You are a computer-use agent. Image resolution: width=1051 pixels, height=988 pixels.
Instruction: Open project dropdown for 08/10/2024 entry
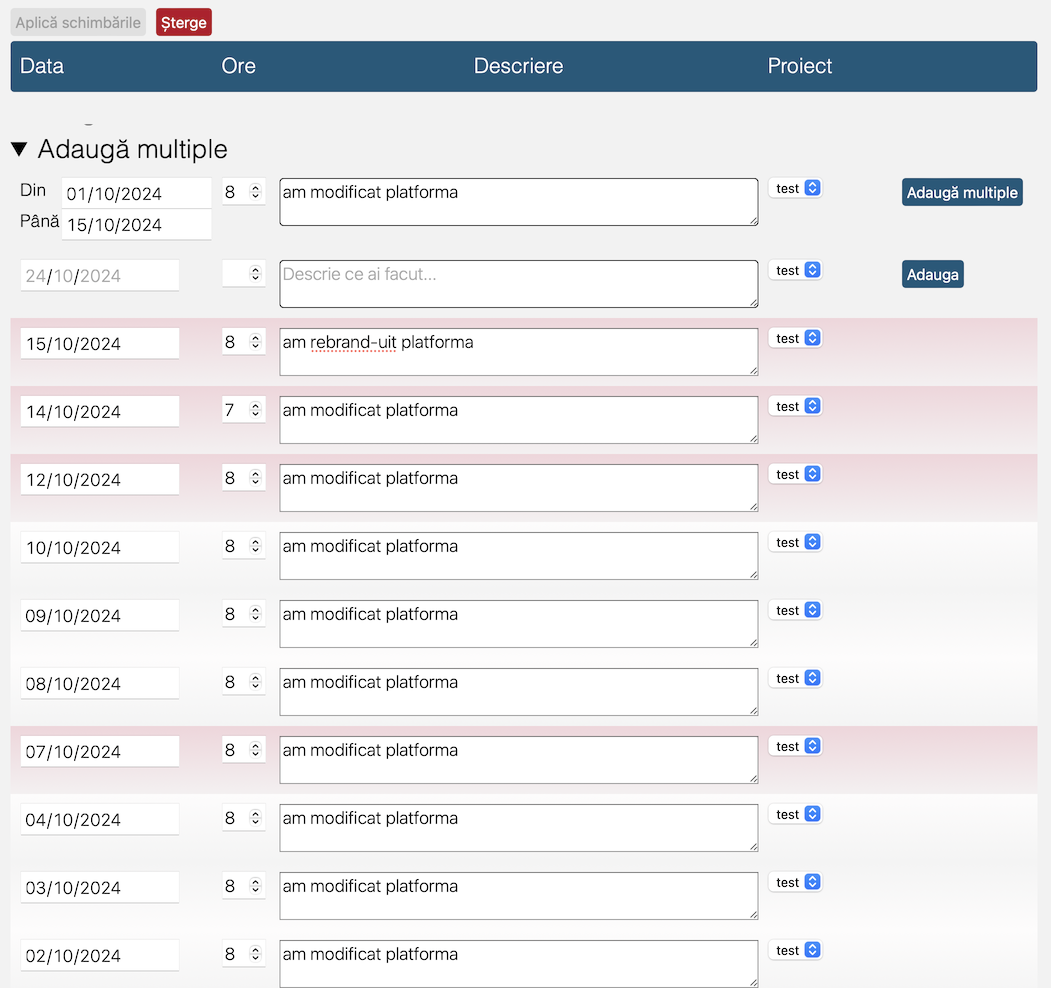click(796, 678)
